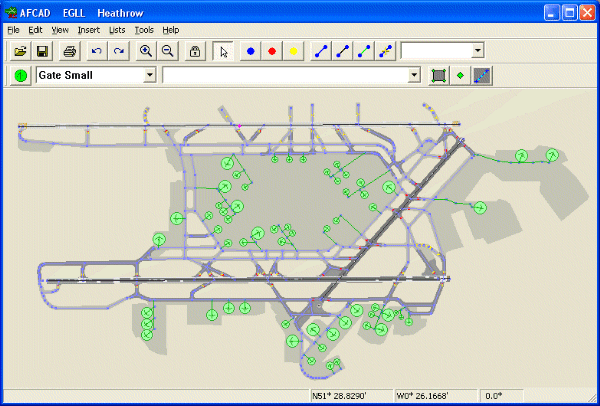
Task: Click the green parking spot tool button
Action: pyautogui.click(x=20, y=75)
